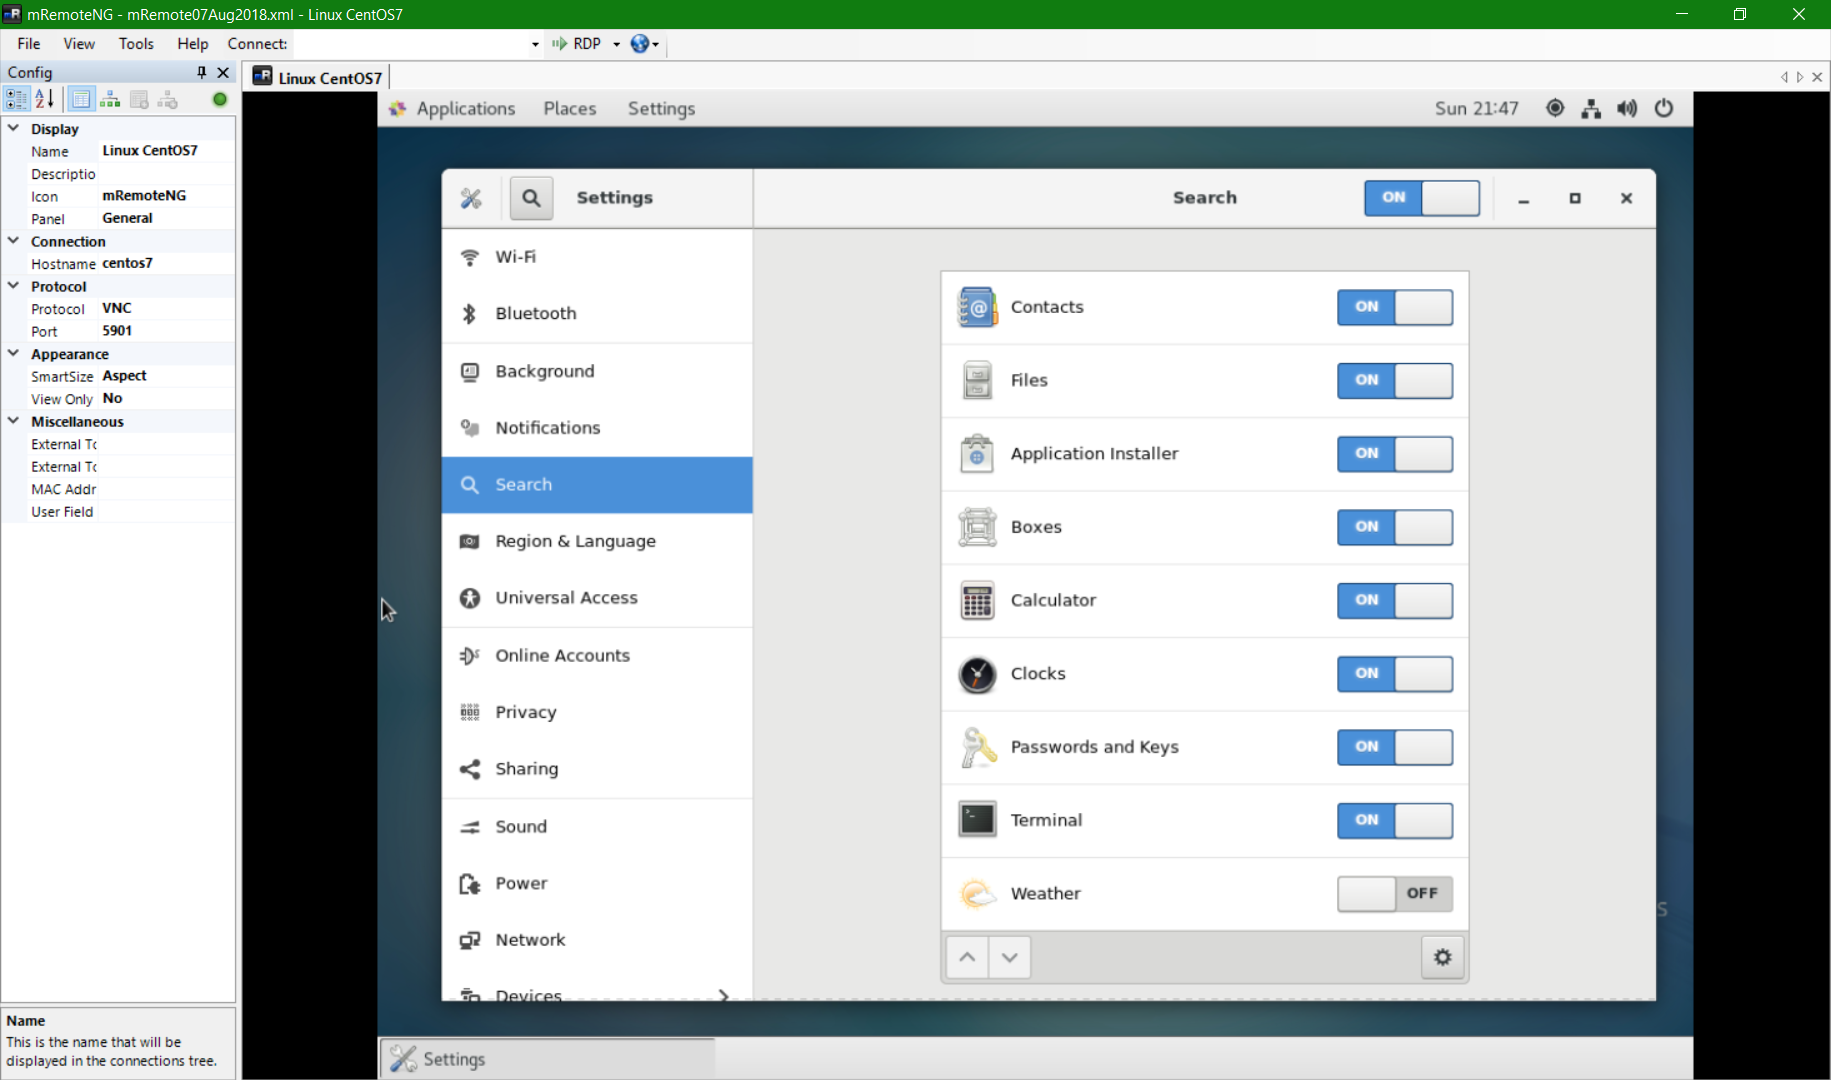Open the search locations gear settings
The image size is (1831, 1080).
tap(1442, 957)
